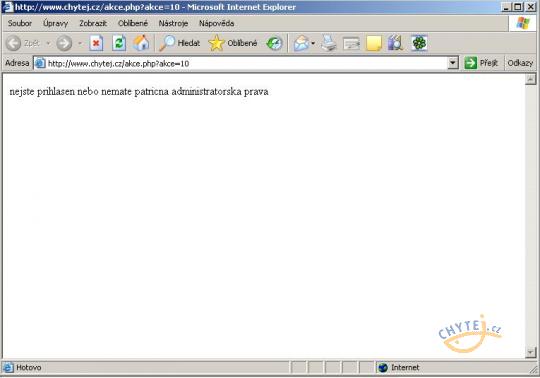Open the Oblíbené favorites star panel
This screenshot has width=540, height=378.
pos(233,43)
